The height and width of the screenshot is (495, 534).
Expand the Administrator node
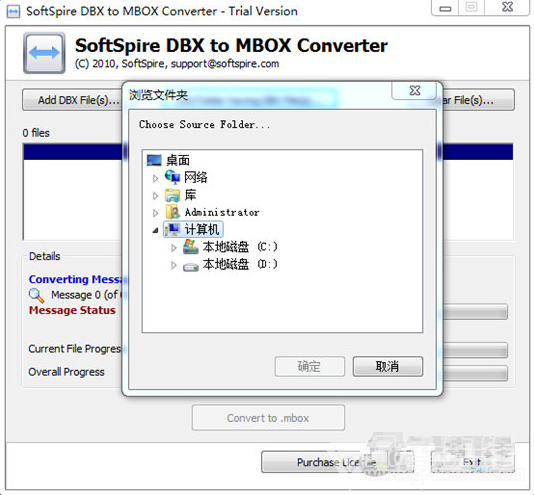155,213
